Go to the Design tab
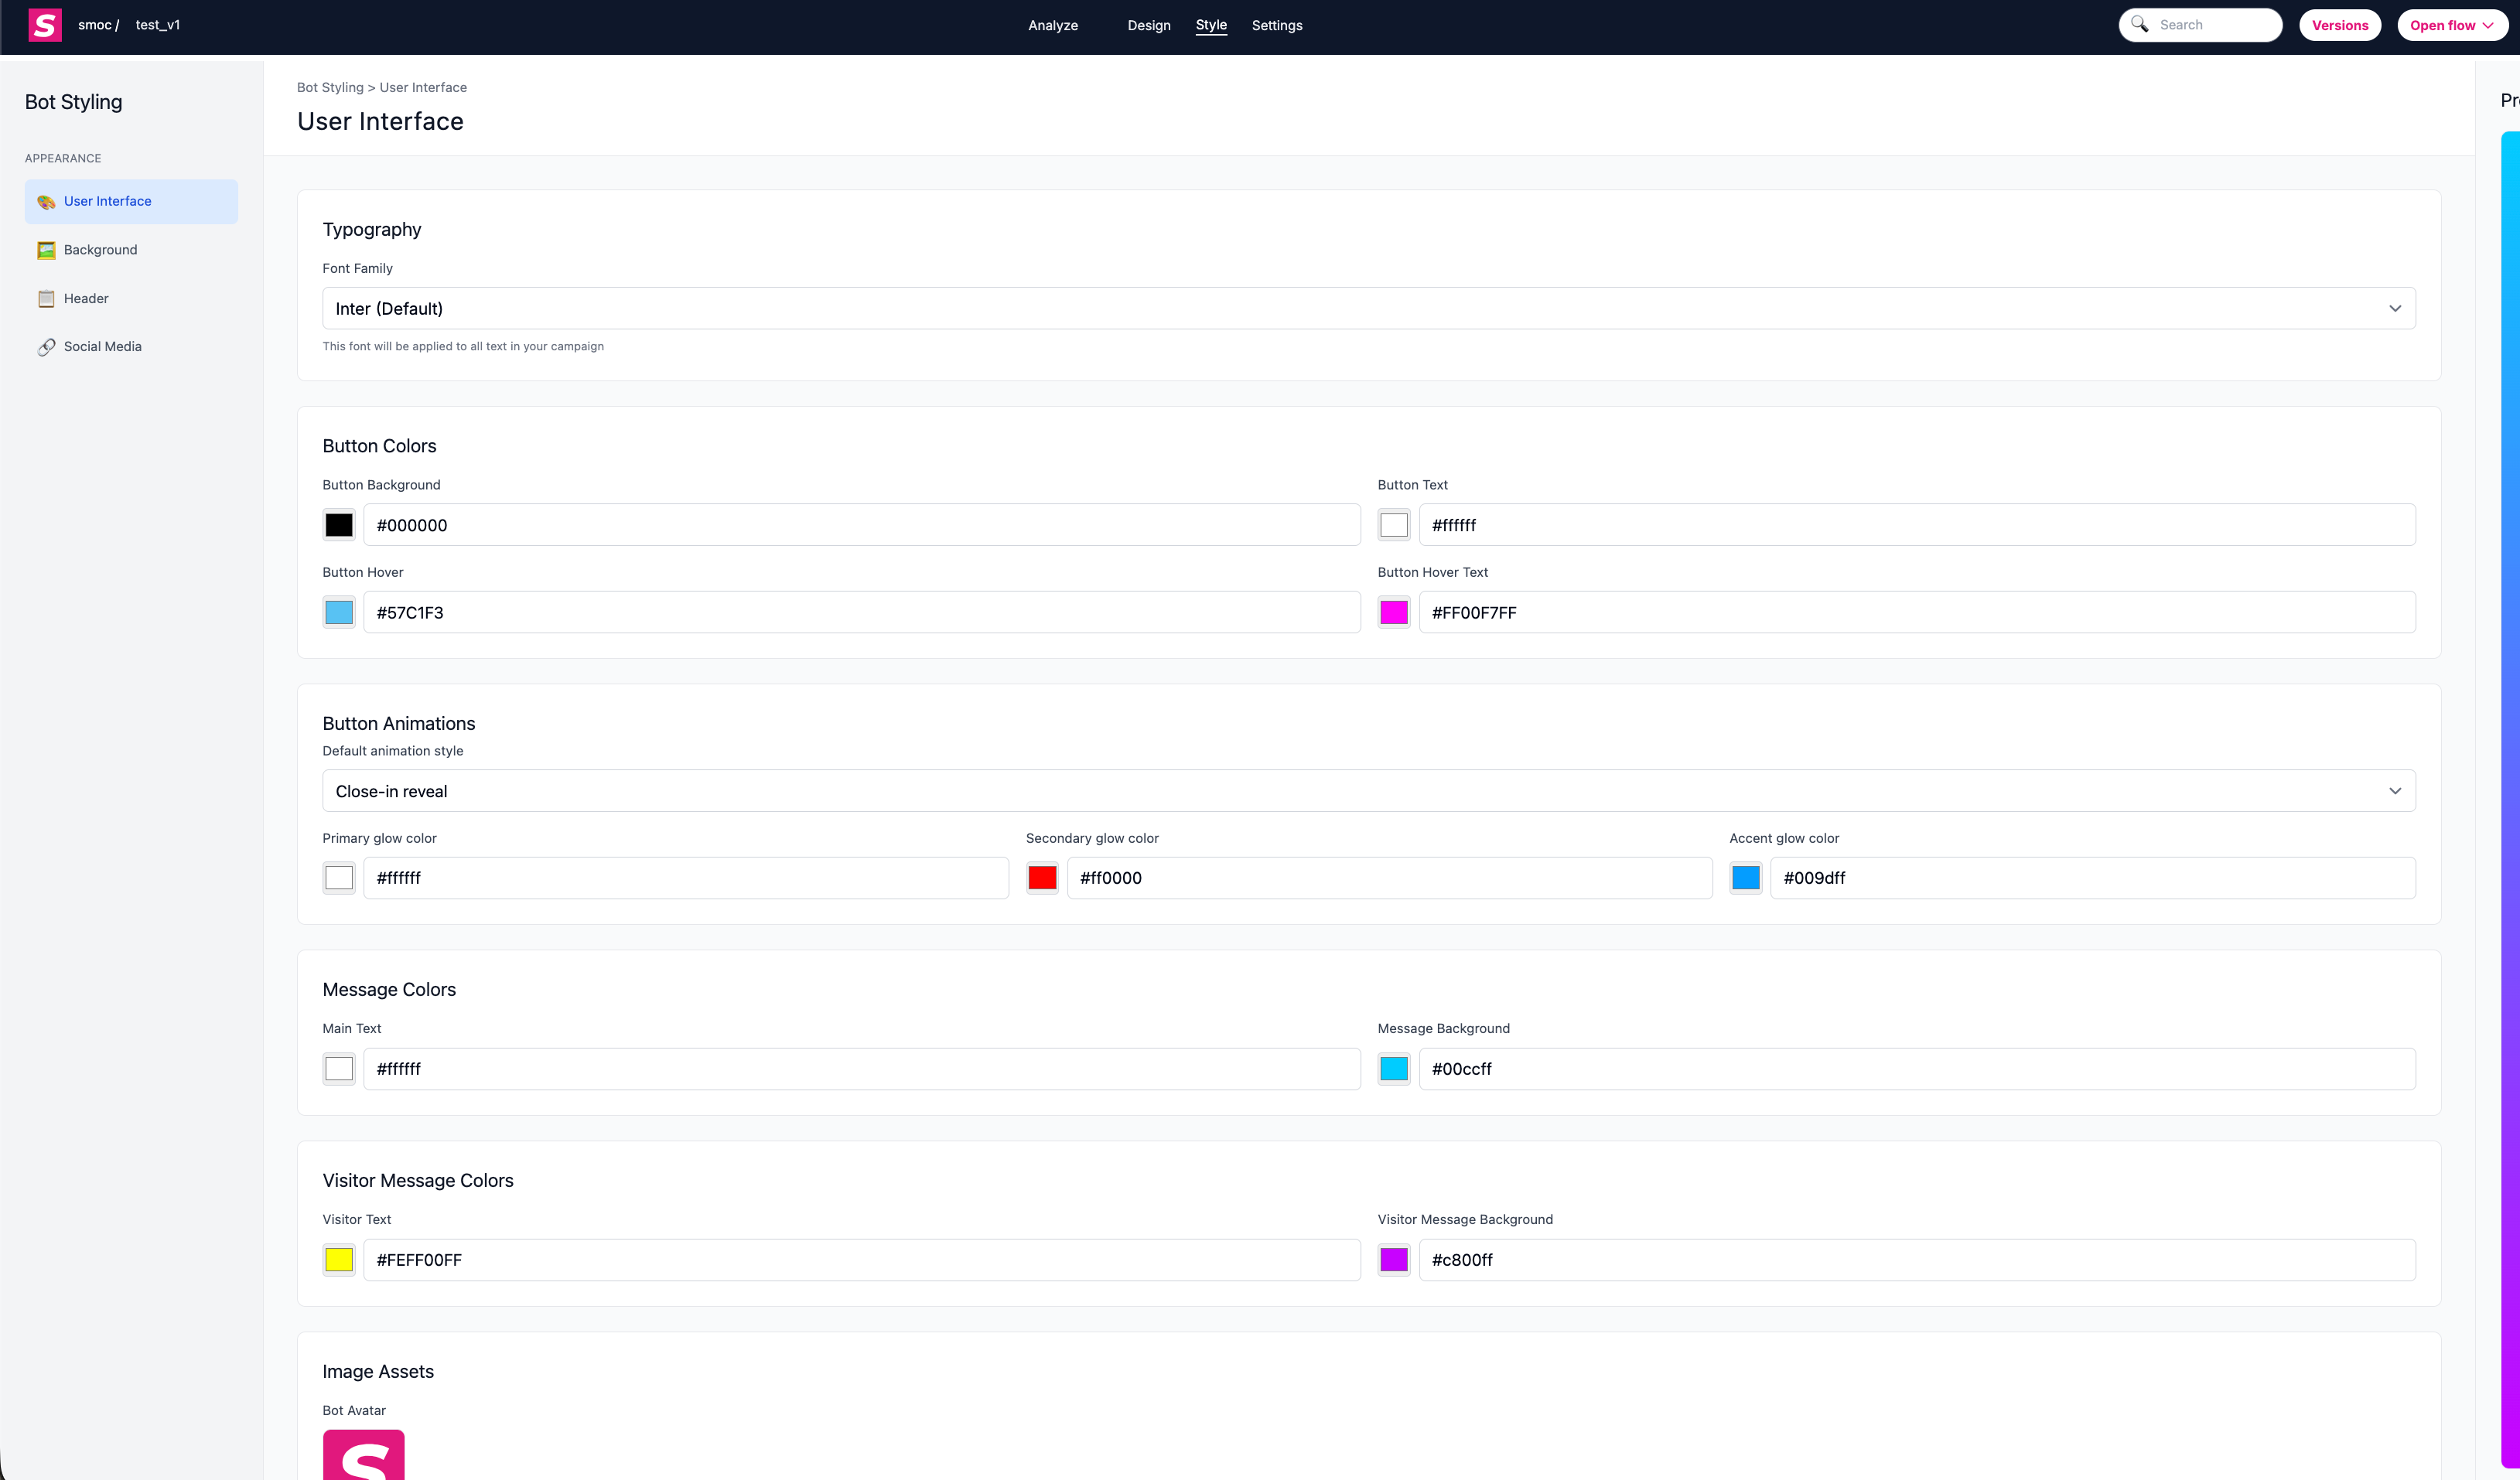 point(1148,25)
